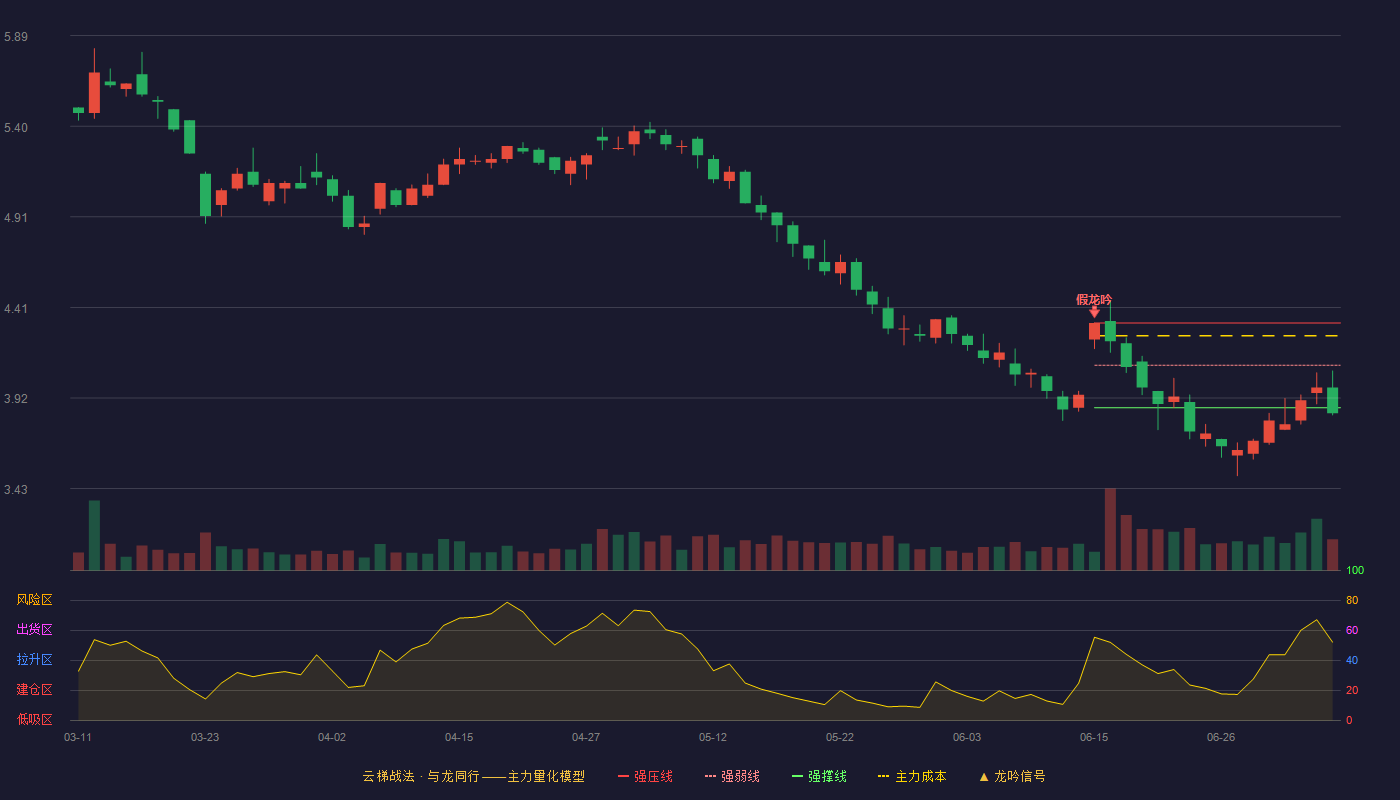Click the 03-23 date axis label
The image size is (1400, 800).
205,737
